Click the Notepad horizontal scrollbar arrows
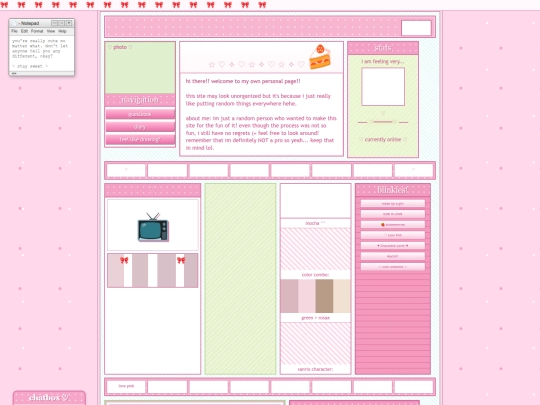Screen dimensions: 540x405 (x=14, y=73)
